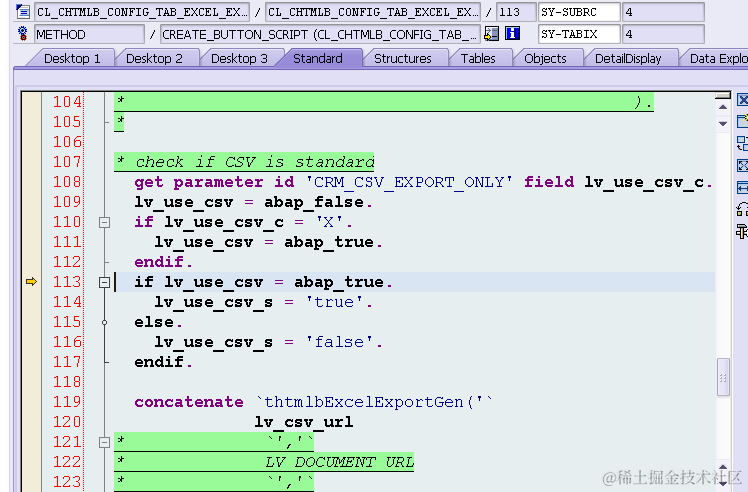Click the close tool icon in right toolbar
The height and width of the screenshot is (492, 748).
742,100
